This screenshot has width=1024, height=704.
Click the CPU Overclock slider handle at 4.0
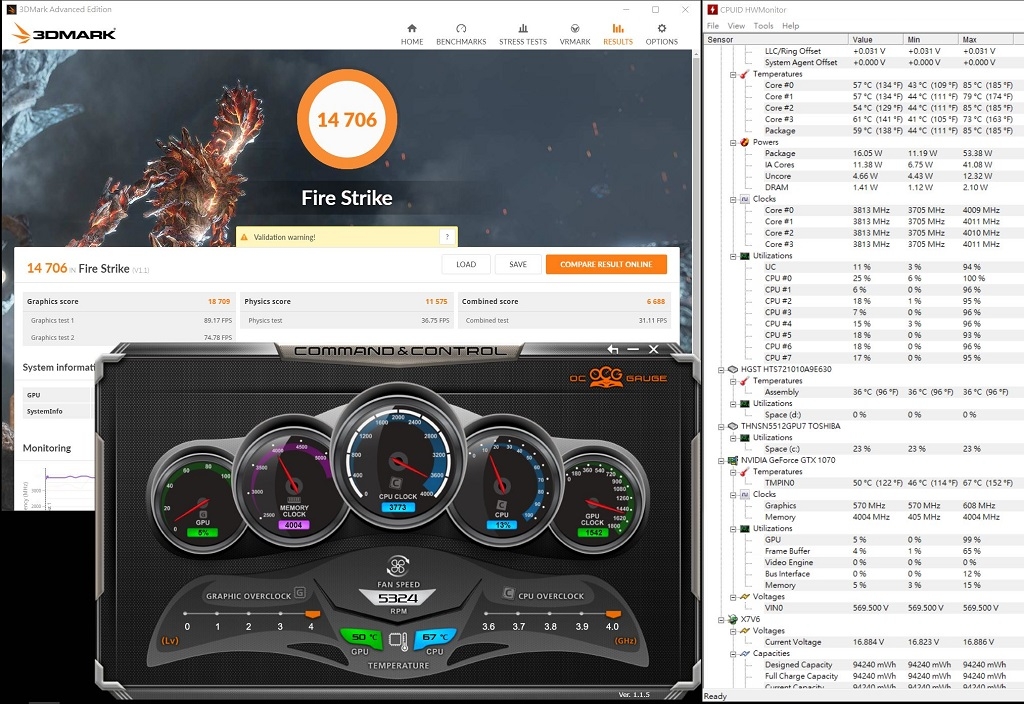tap(613, 614)
